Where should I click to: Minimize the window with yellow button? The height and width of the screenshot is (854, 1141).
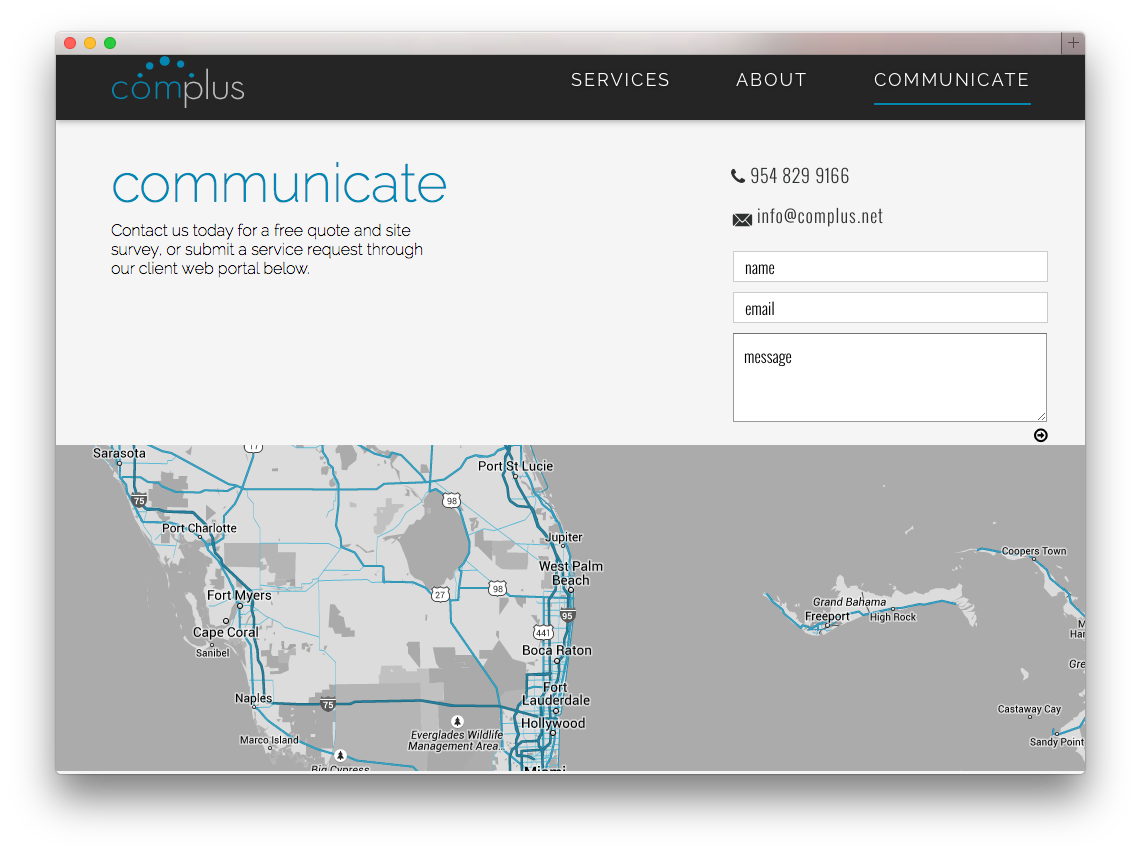[x=90, y=43]
